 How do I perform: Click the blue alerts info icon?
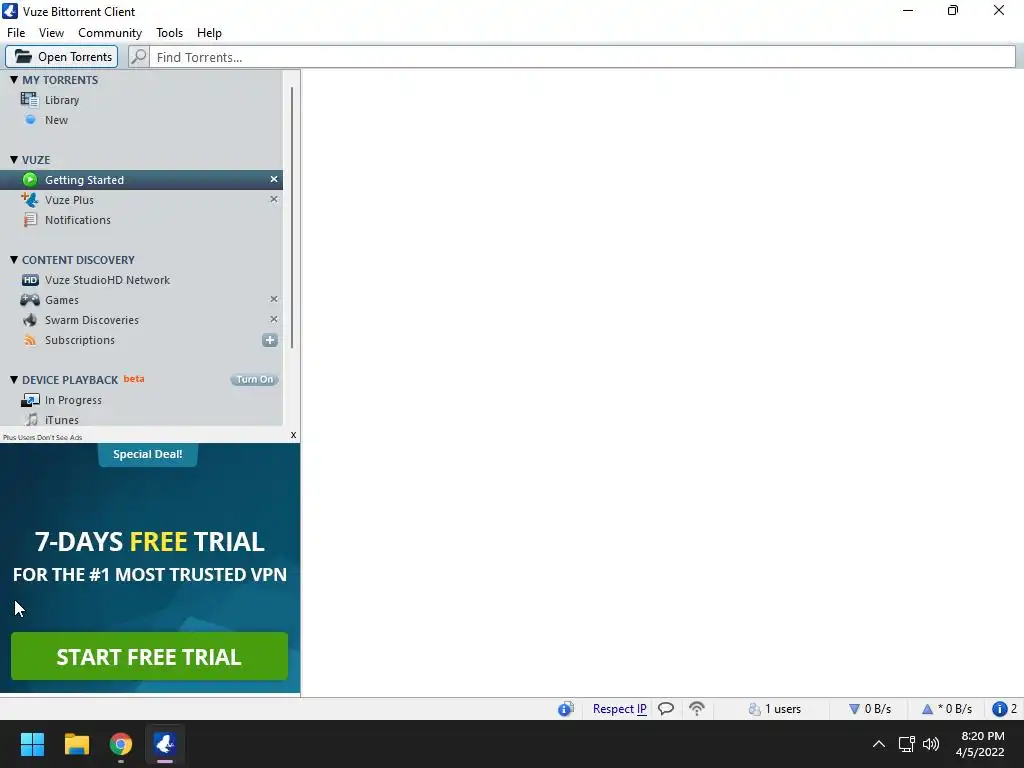[999, 709]
